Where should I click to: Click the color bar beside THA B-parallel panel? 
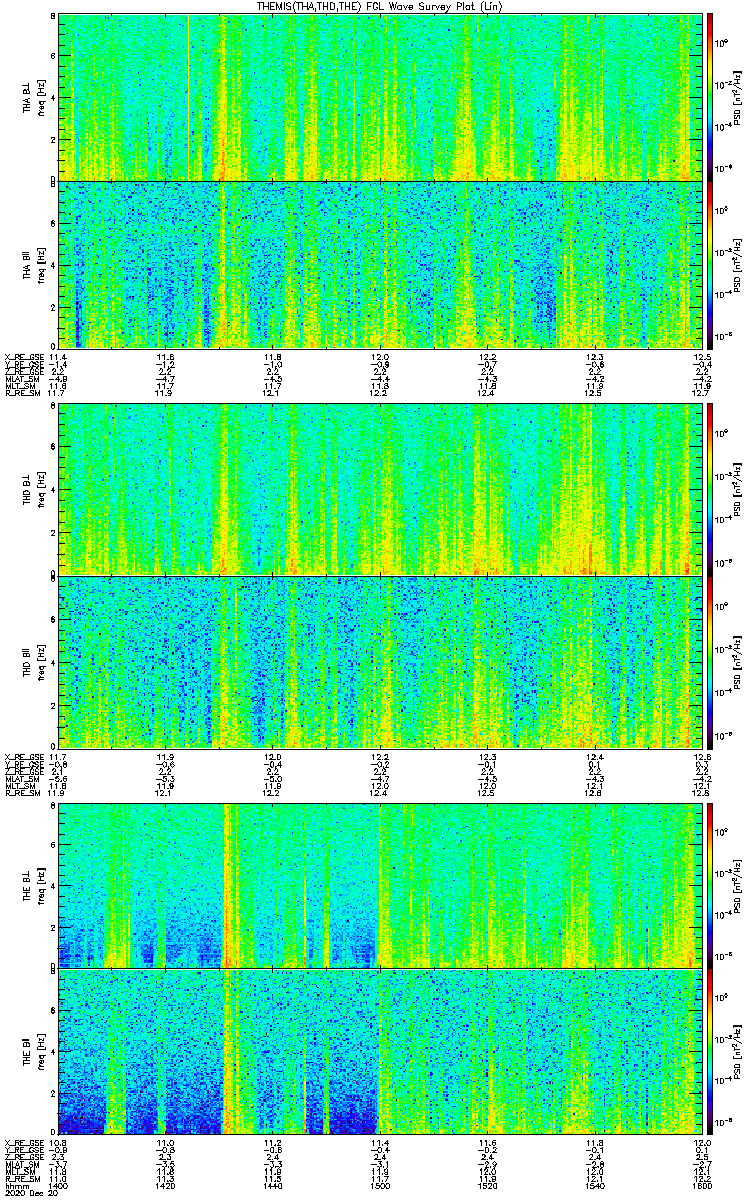coord(710,265)
